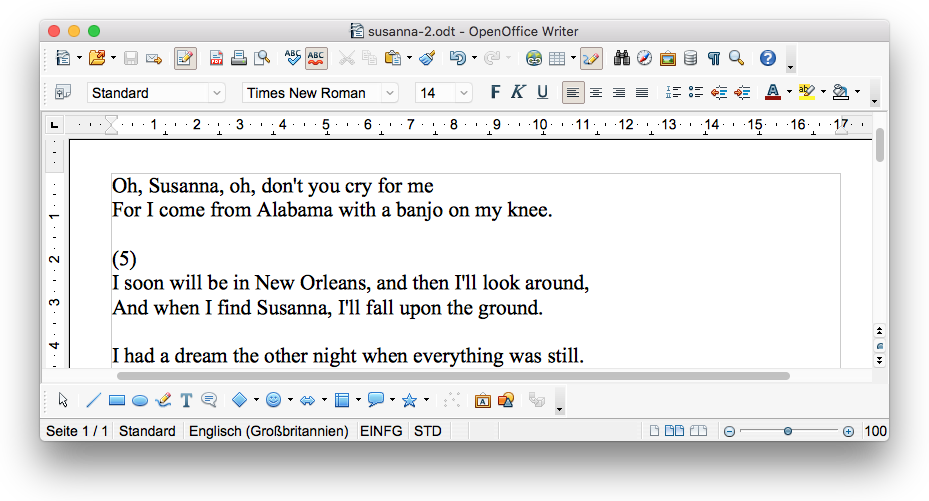Click the STD selection mode
The height and width of the screenshot is (501, 929).
pyautogui.click(x=428, y=431)
